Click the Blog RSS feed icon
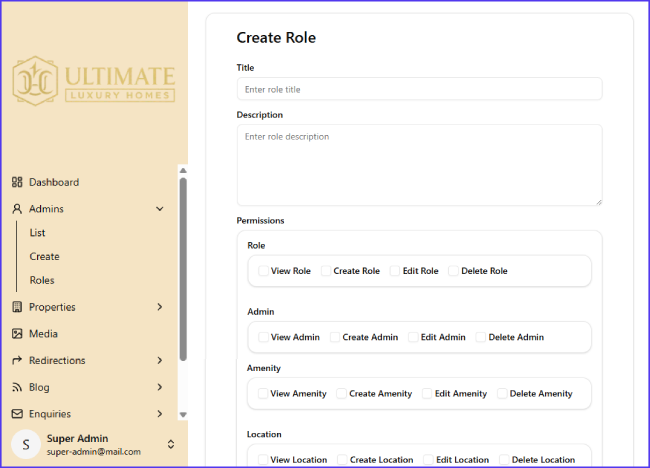This screenshot has height=468, width=650. (17, 387)
